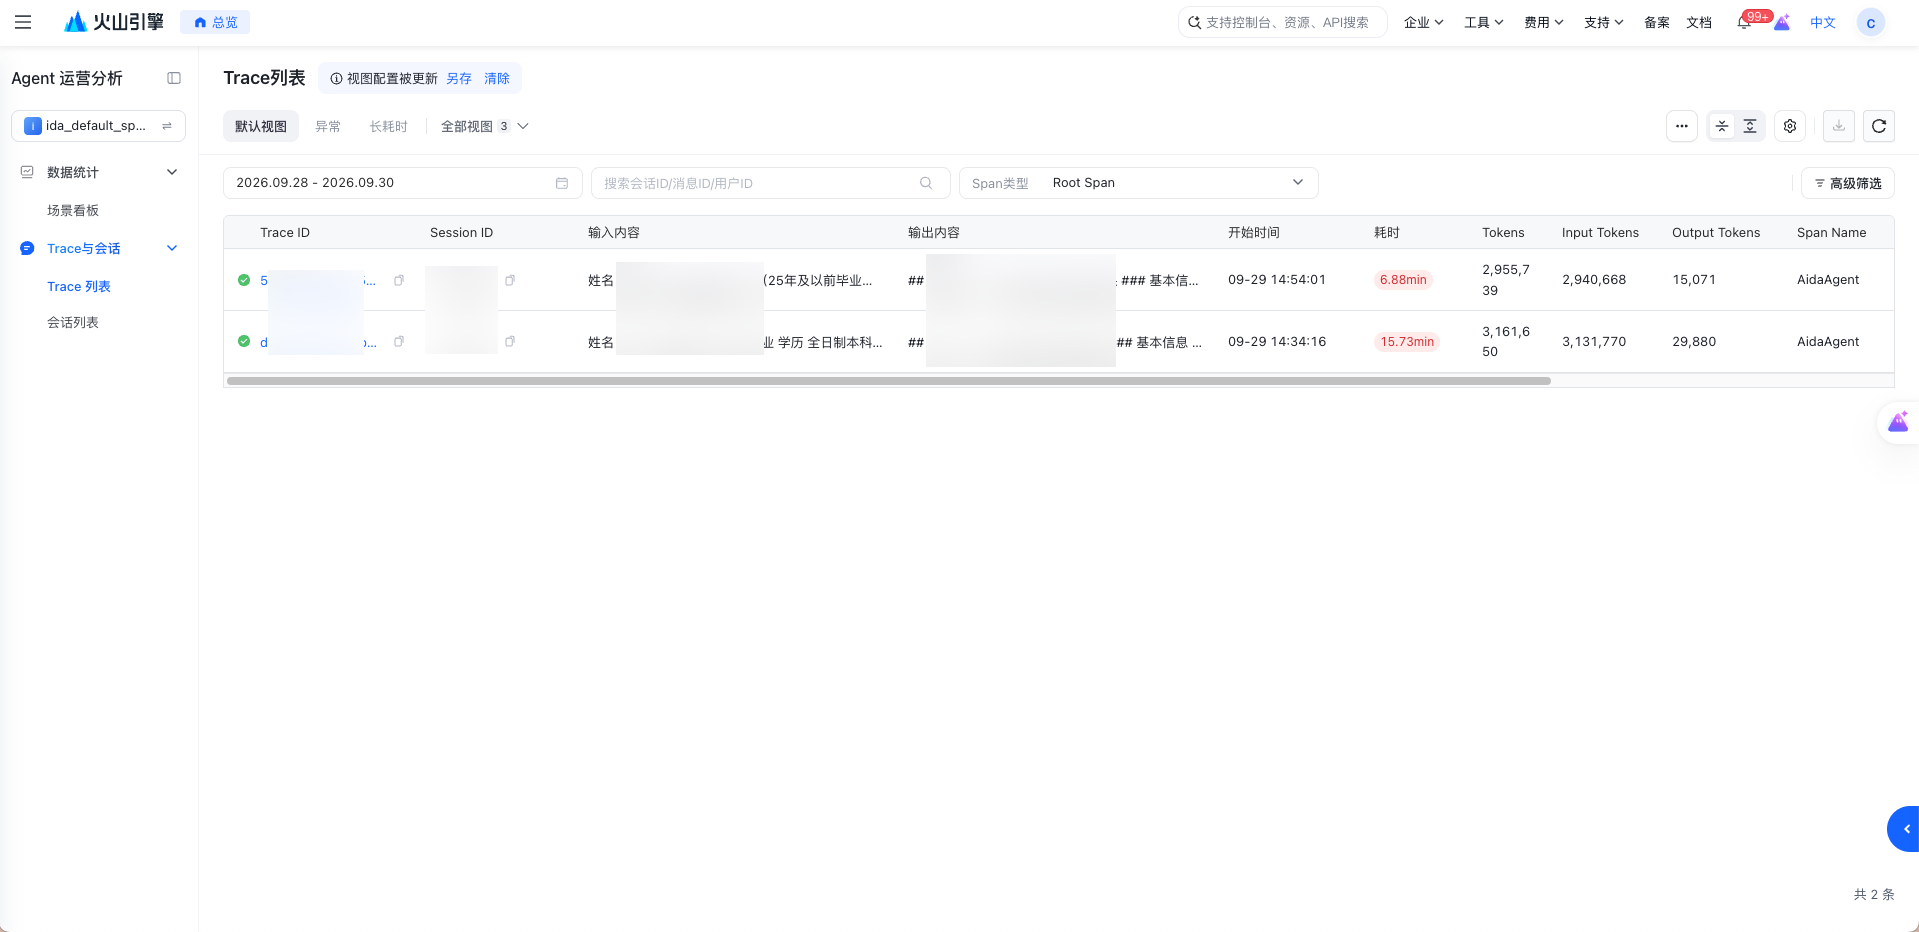Copy Trace ID of the 14:34:16 row

[x=399, y=342]
